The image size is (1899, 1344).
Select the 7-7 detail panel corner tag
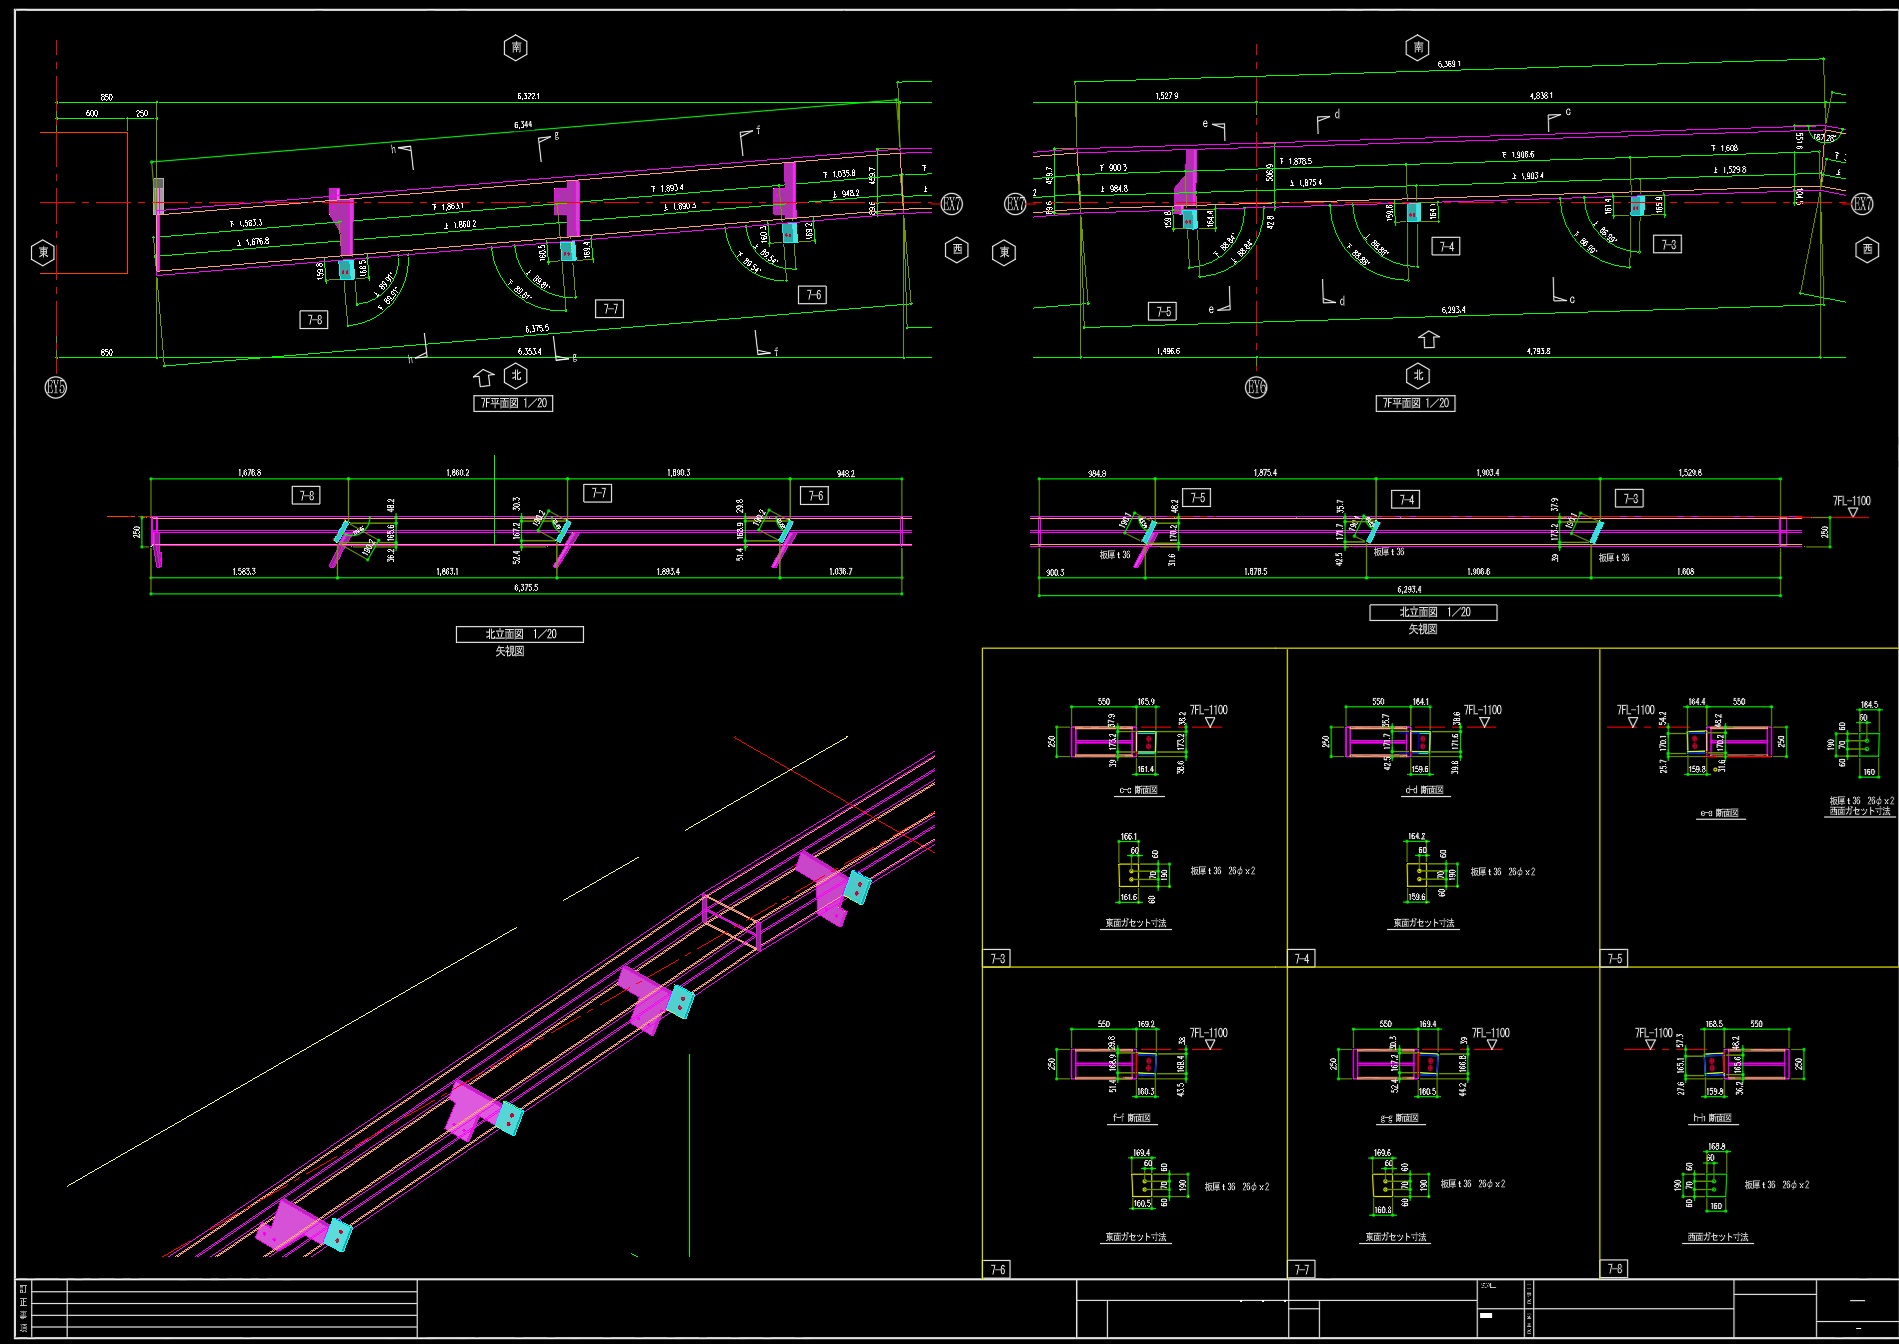click(1302, 1269)
